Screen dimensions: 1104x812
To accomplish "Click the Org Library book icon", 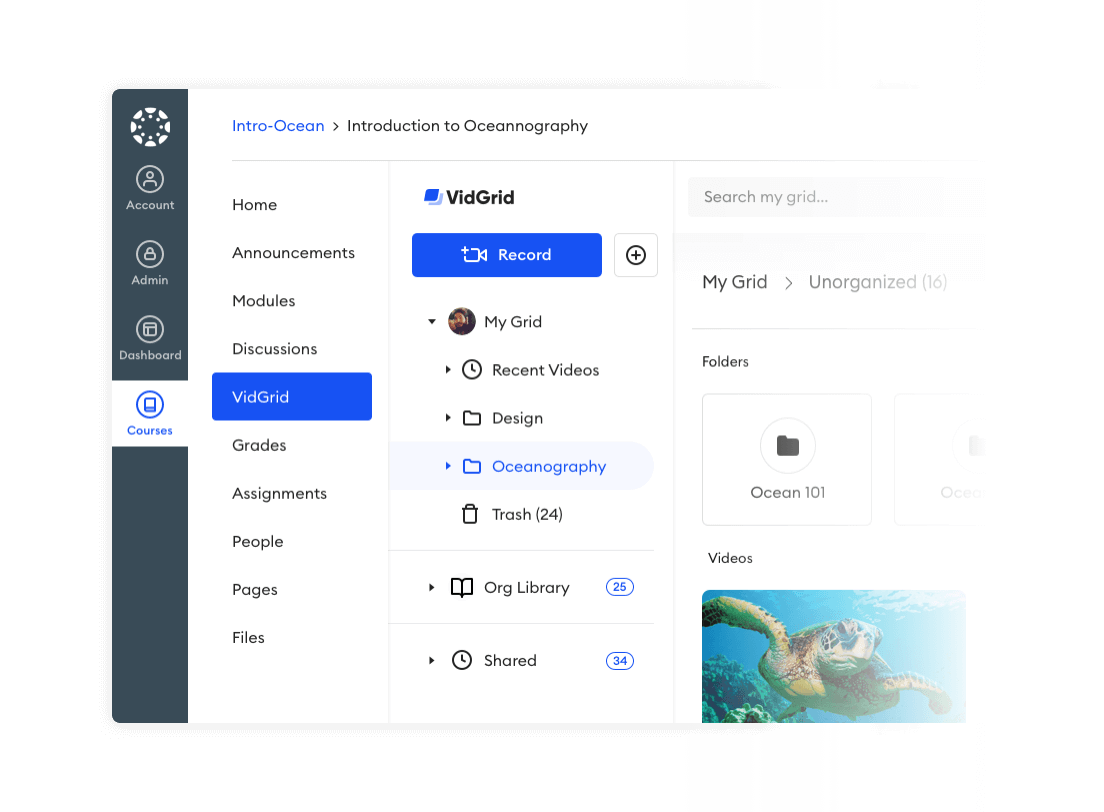I will [x=462, y=587].
